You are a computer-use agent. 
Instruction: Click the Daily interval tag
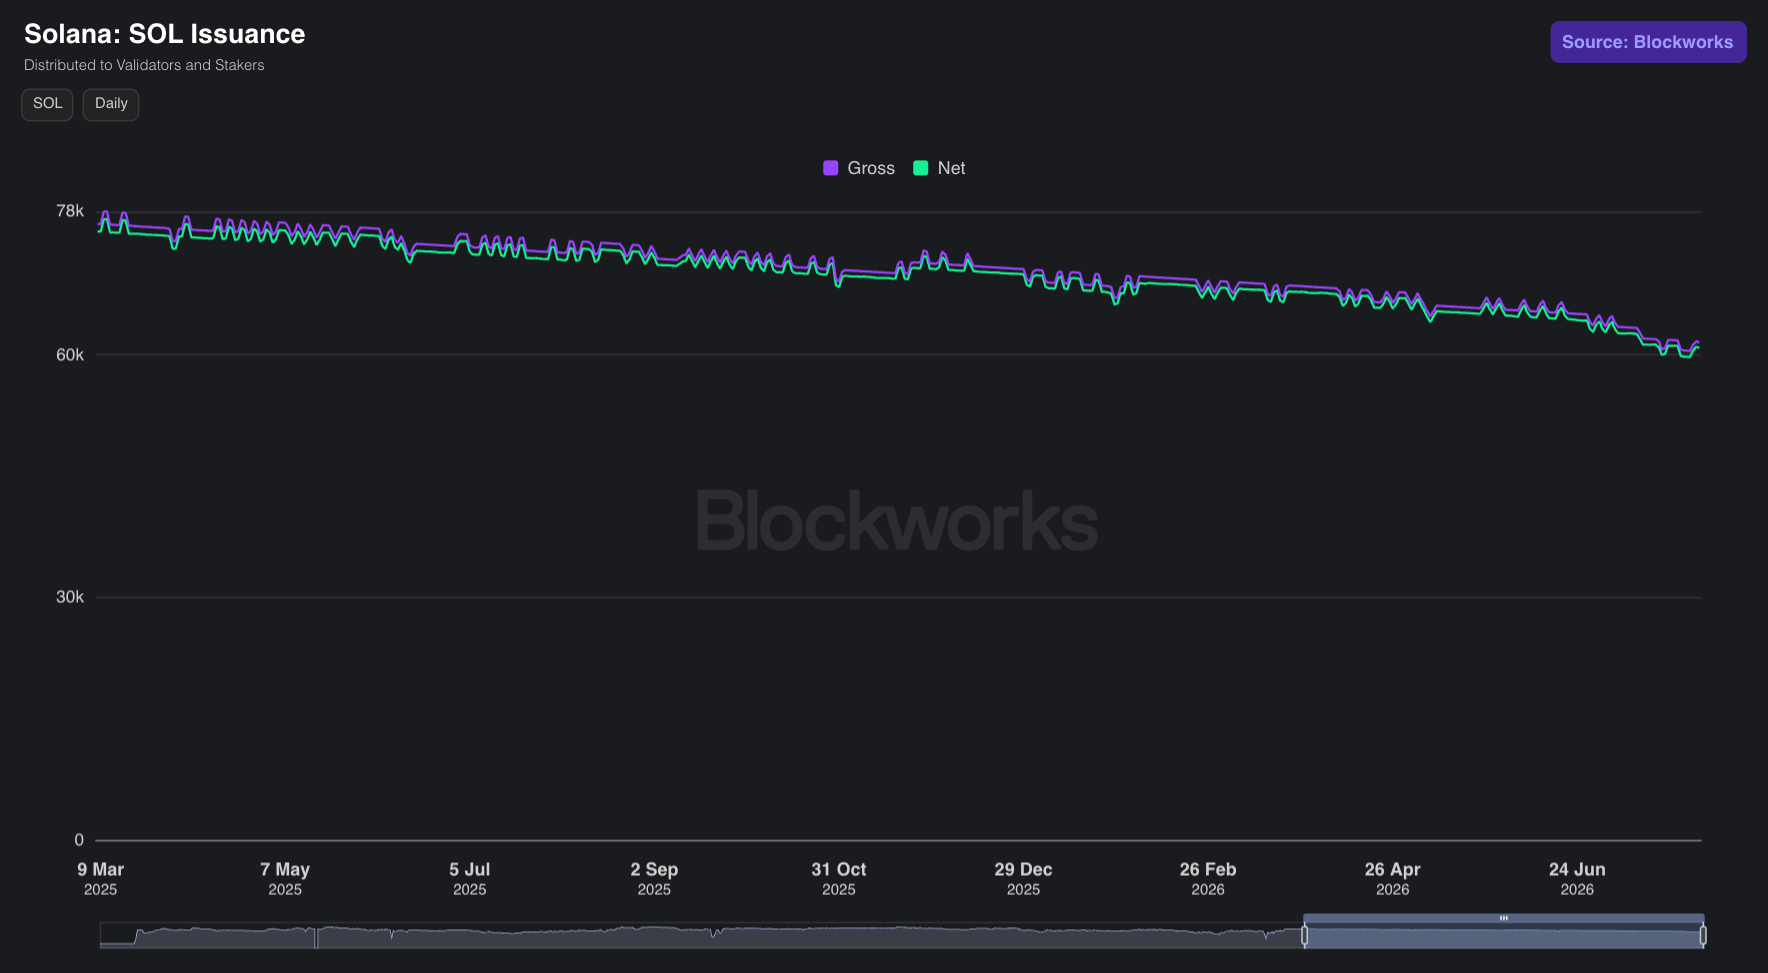click(111, 104)
